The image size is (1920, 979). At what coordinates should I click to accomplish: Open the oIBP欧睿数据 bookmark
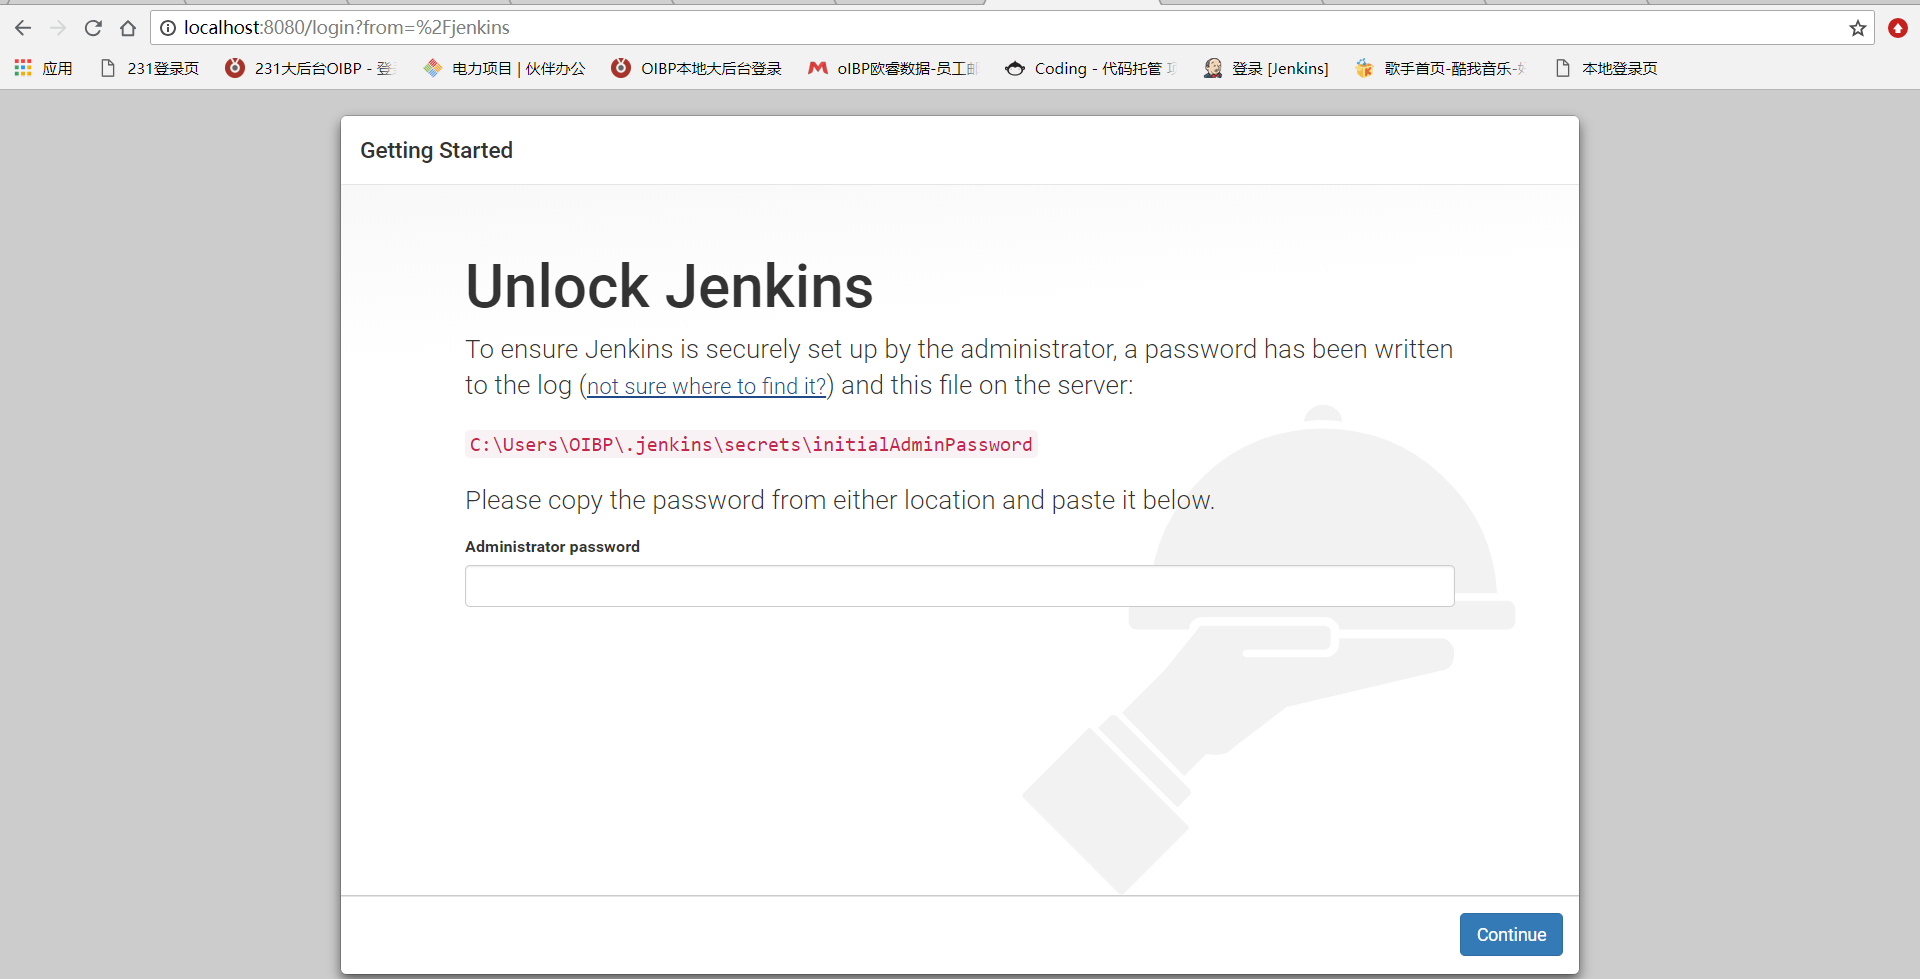click(x=890, y=68)
